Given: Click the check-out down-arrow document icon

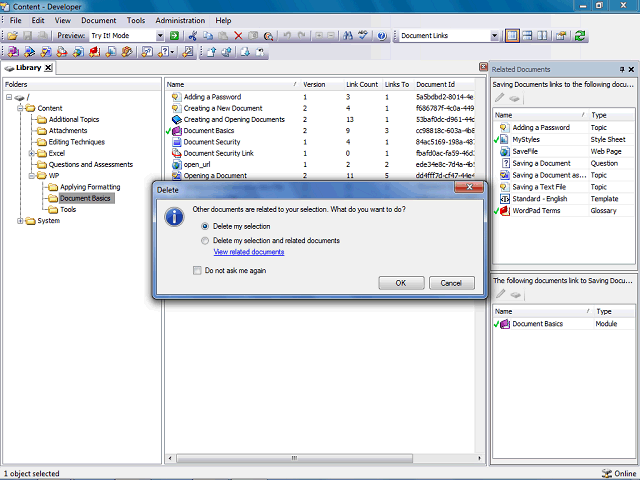Looking at the screenshot, I should click(245, 52).
